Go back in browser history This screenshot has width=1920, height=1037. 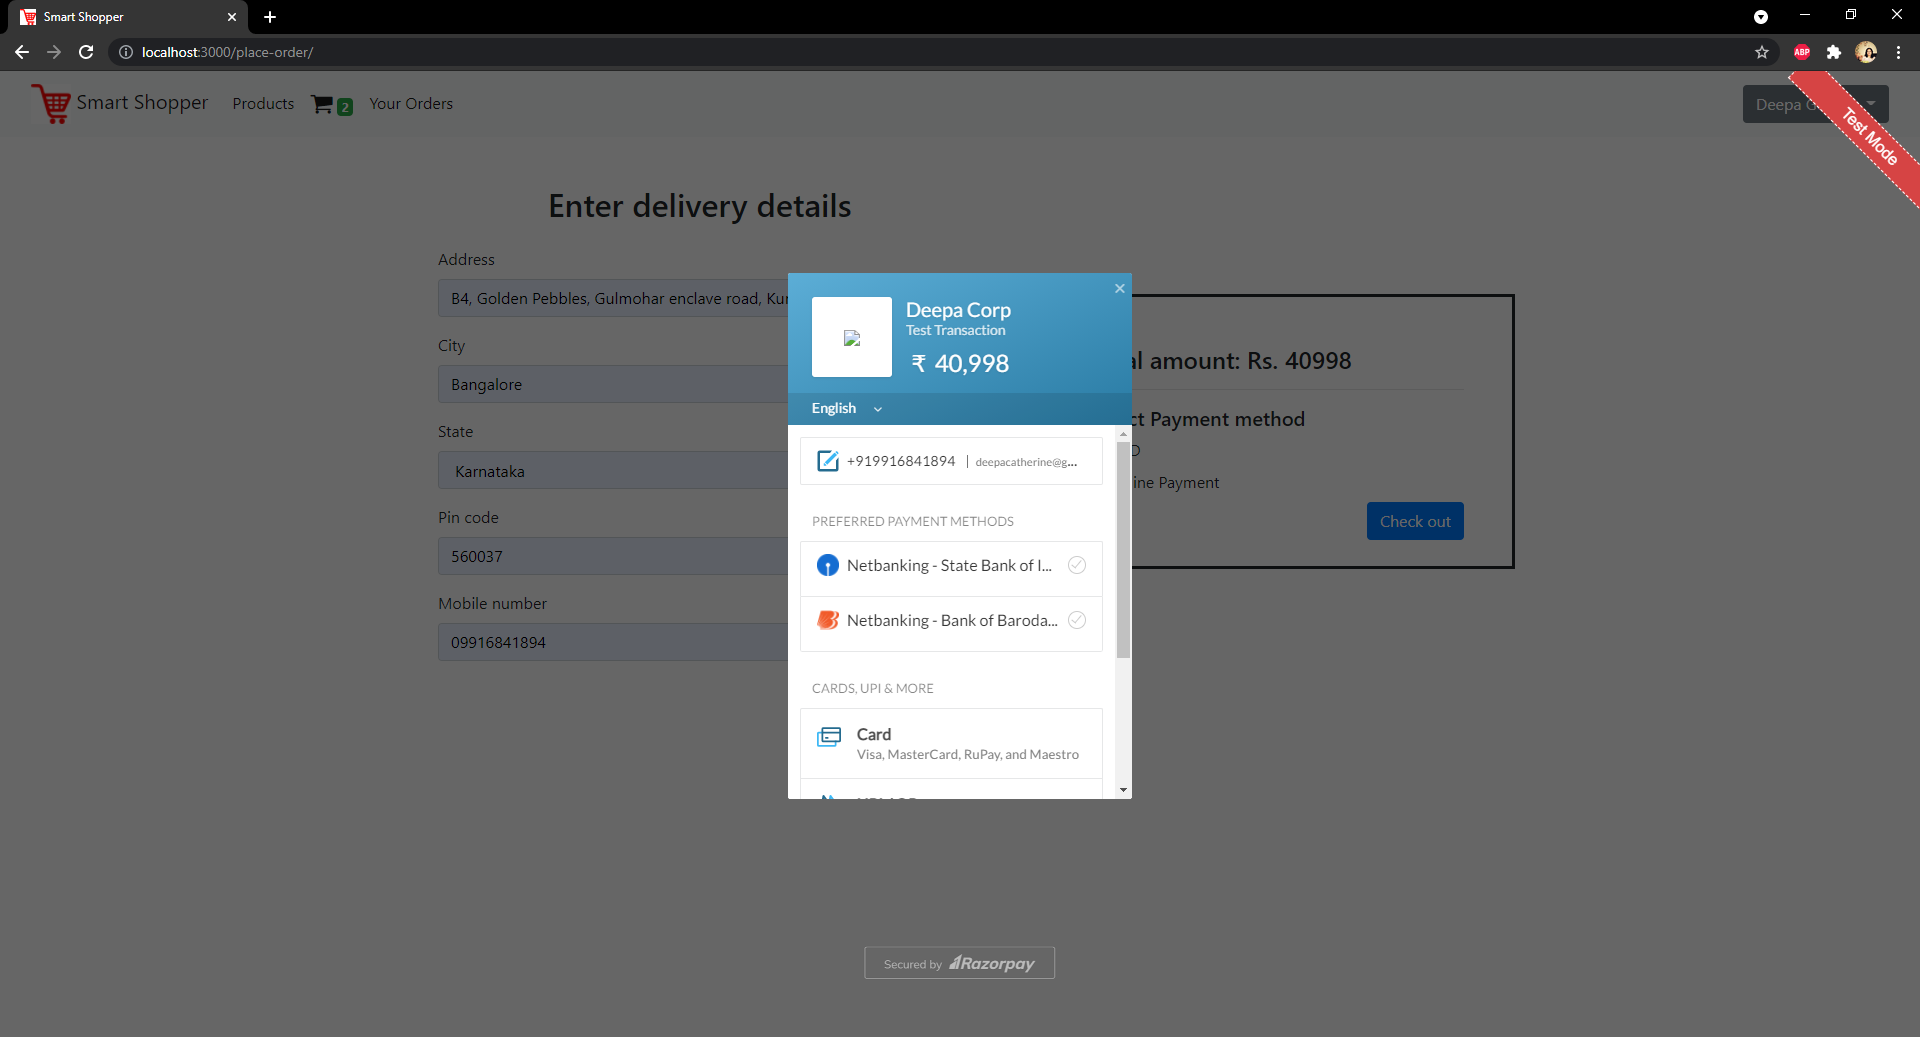(22, 52)
